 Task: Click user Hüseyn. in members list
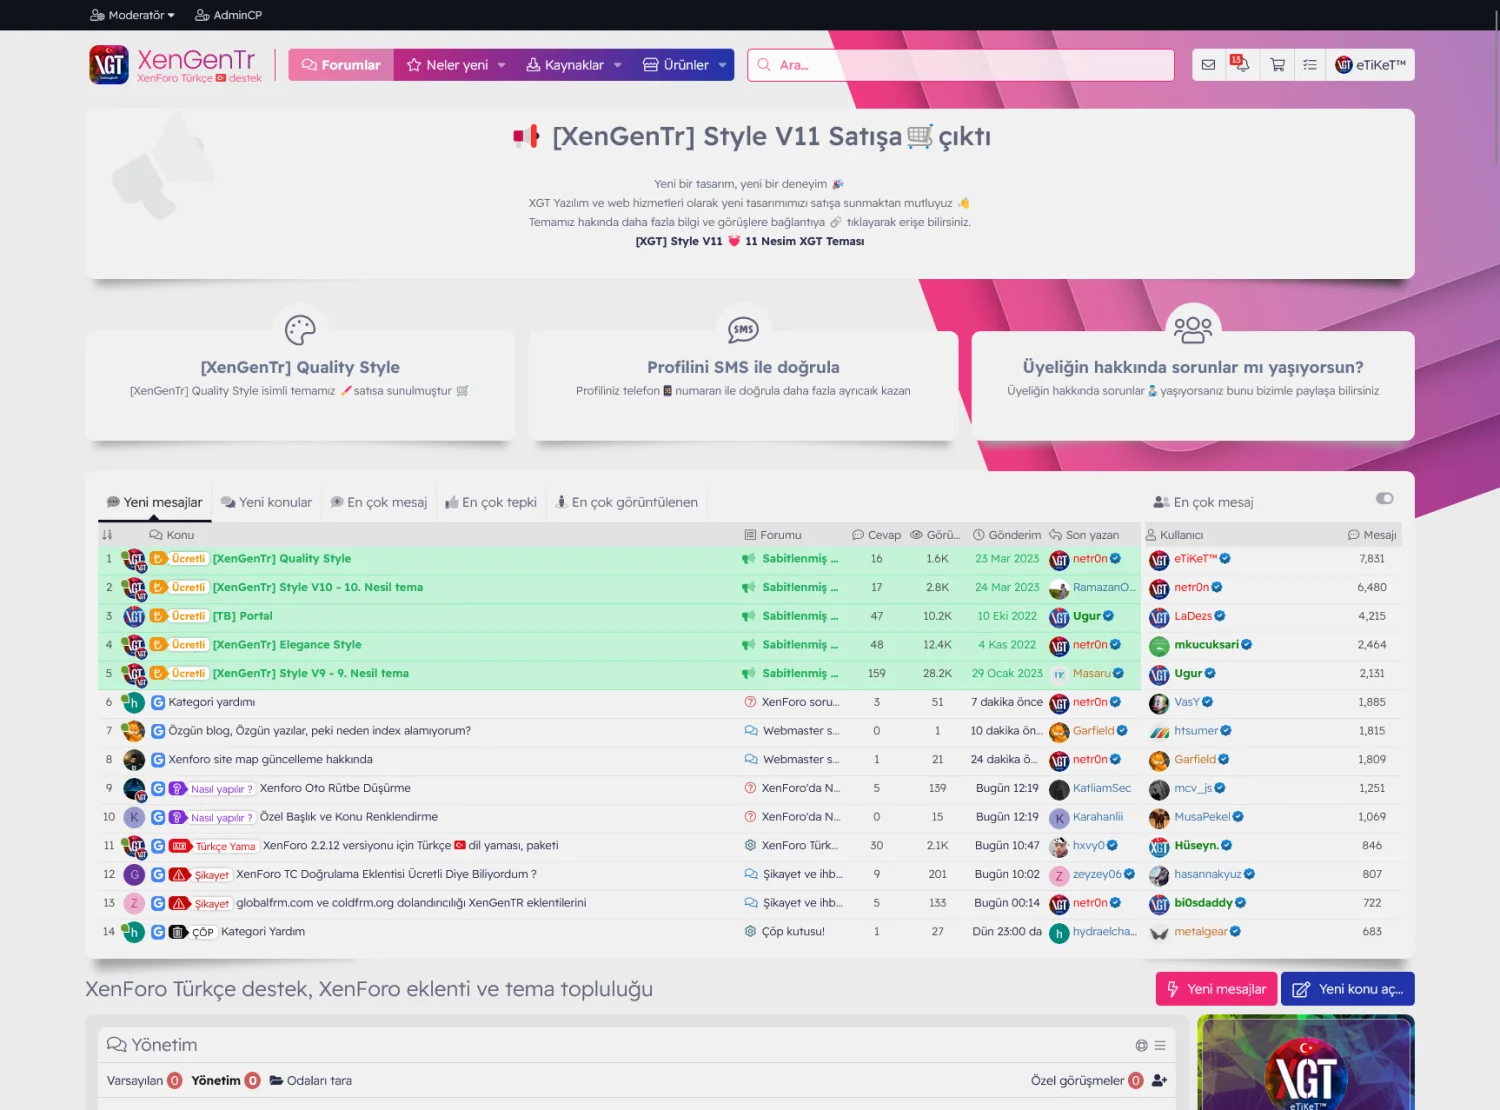pos(1196,846)
